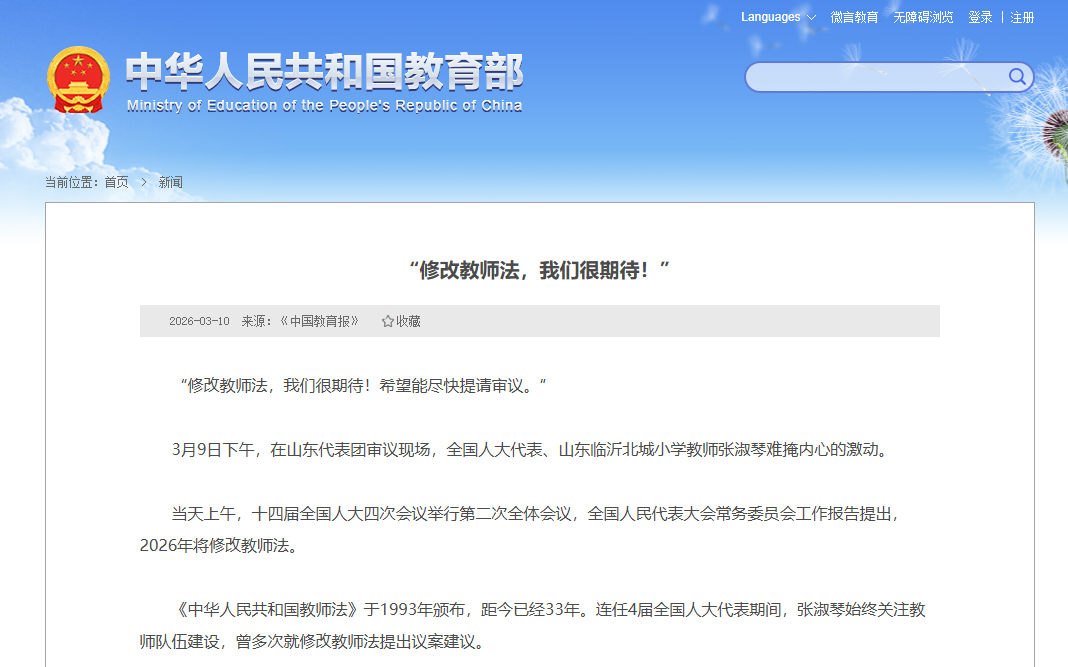Enable 无障碍浏览 accessibility mode

923,17
